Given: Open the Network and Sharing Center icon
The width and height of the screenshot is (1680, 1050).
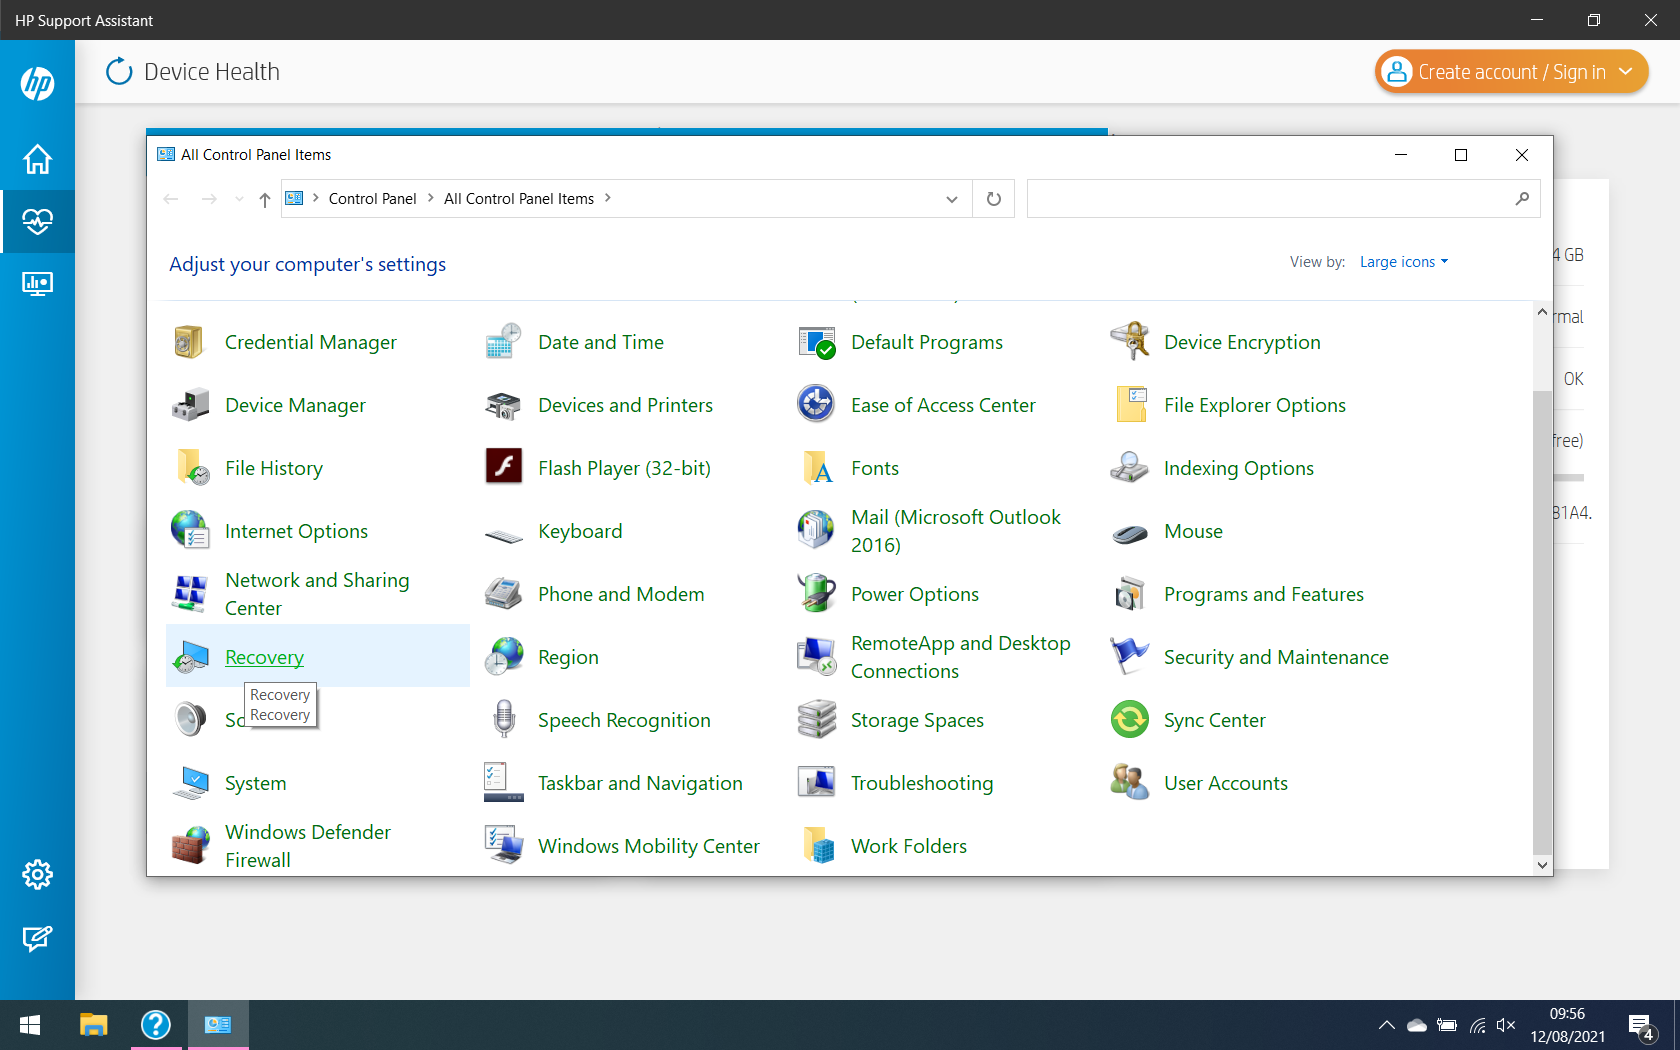Looking at the screenshot, I should coord(189,594).
